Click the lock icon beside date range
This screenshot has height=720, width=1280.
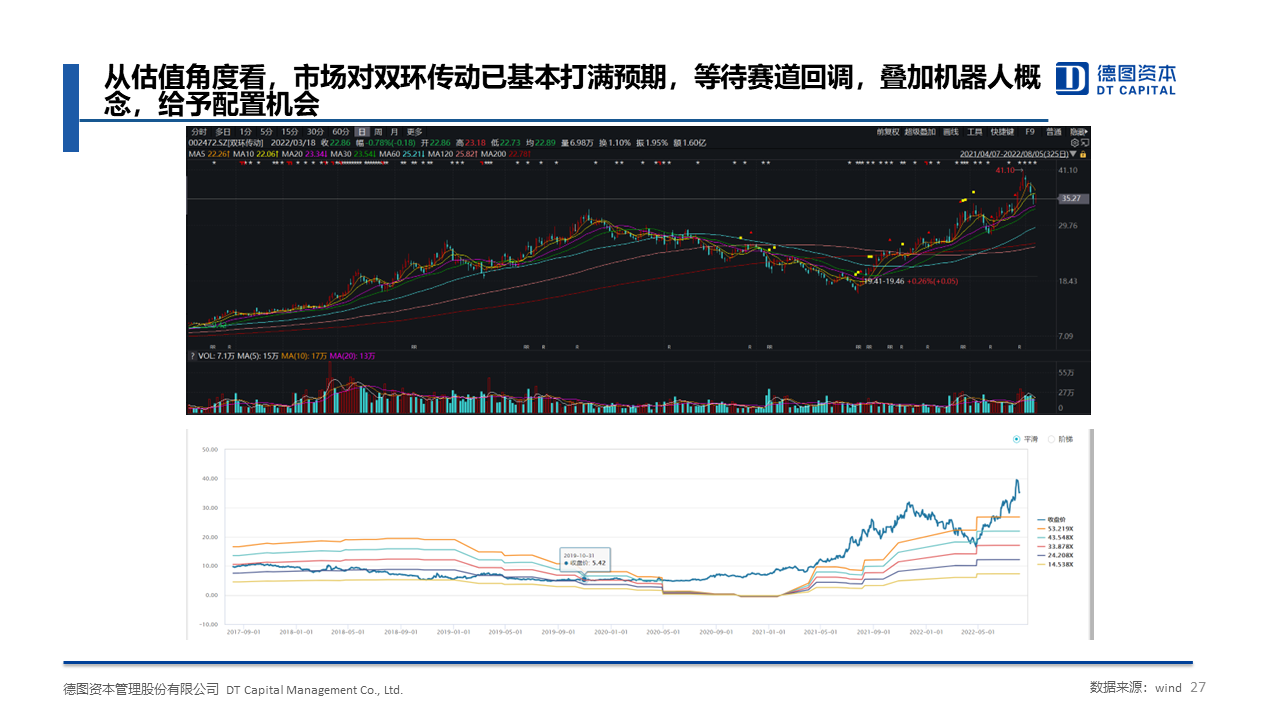pos(1085,154)
